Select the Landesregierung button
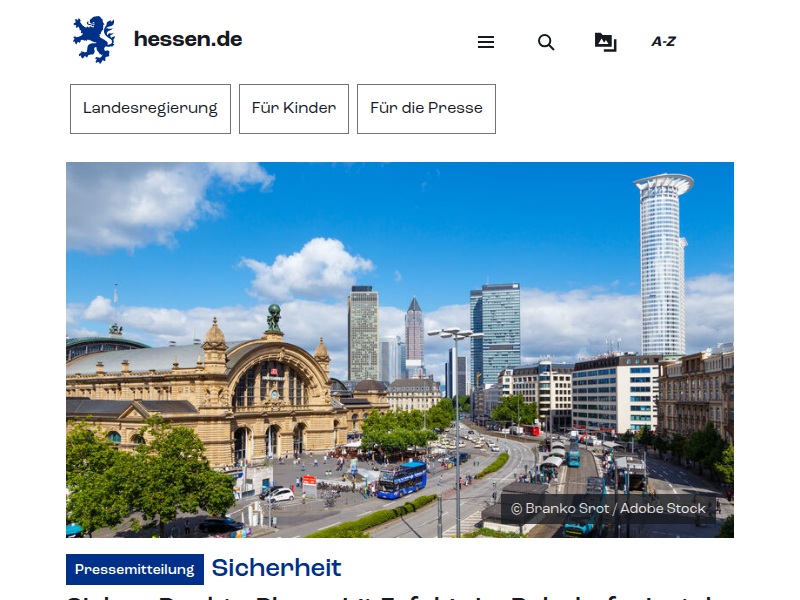The image size is (800, 600). click(150, 109)
